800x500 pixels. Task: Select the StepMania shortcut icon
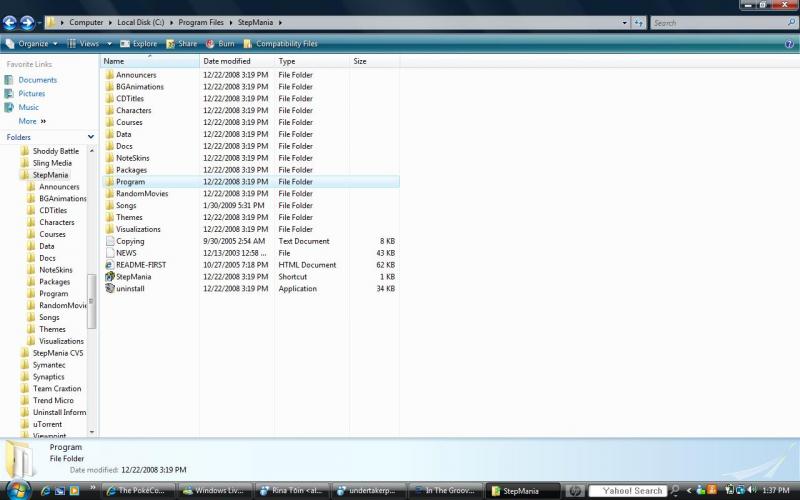pyautogui.click(x=110, y=277)
